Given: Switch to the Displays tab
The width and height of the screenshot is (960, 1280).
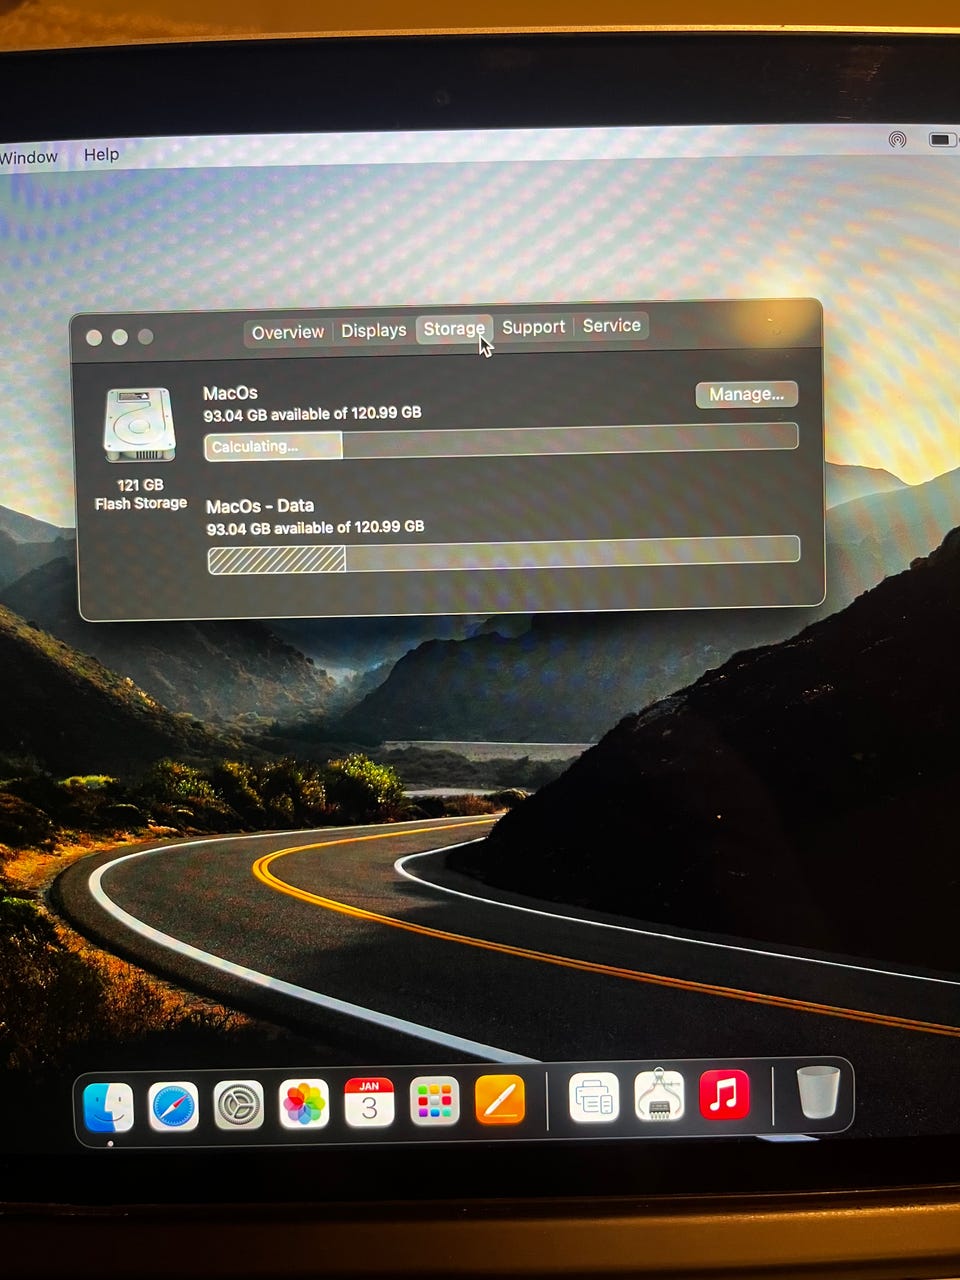Looking at the screenshot, I should tap(374, 330).
